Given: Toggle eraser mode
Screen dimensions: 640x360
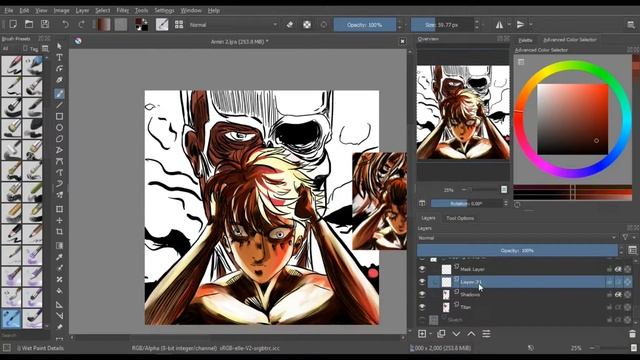Looking at the screenshot, I should pyautogui.click(x=290, y=24).
